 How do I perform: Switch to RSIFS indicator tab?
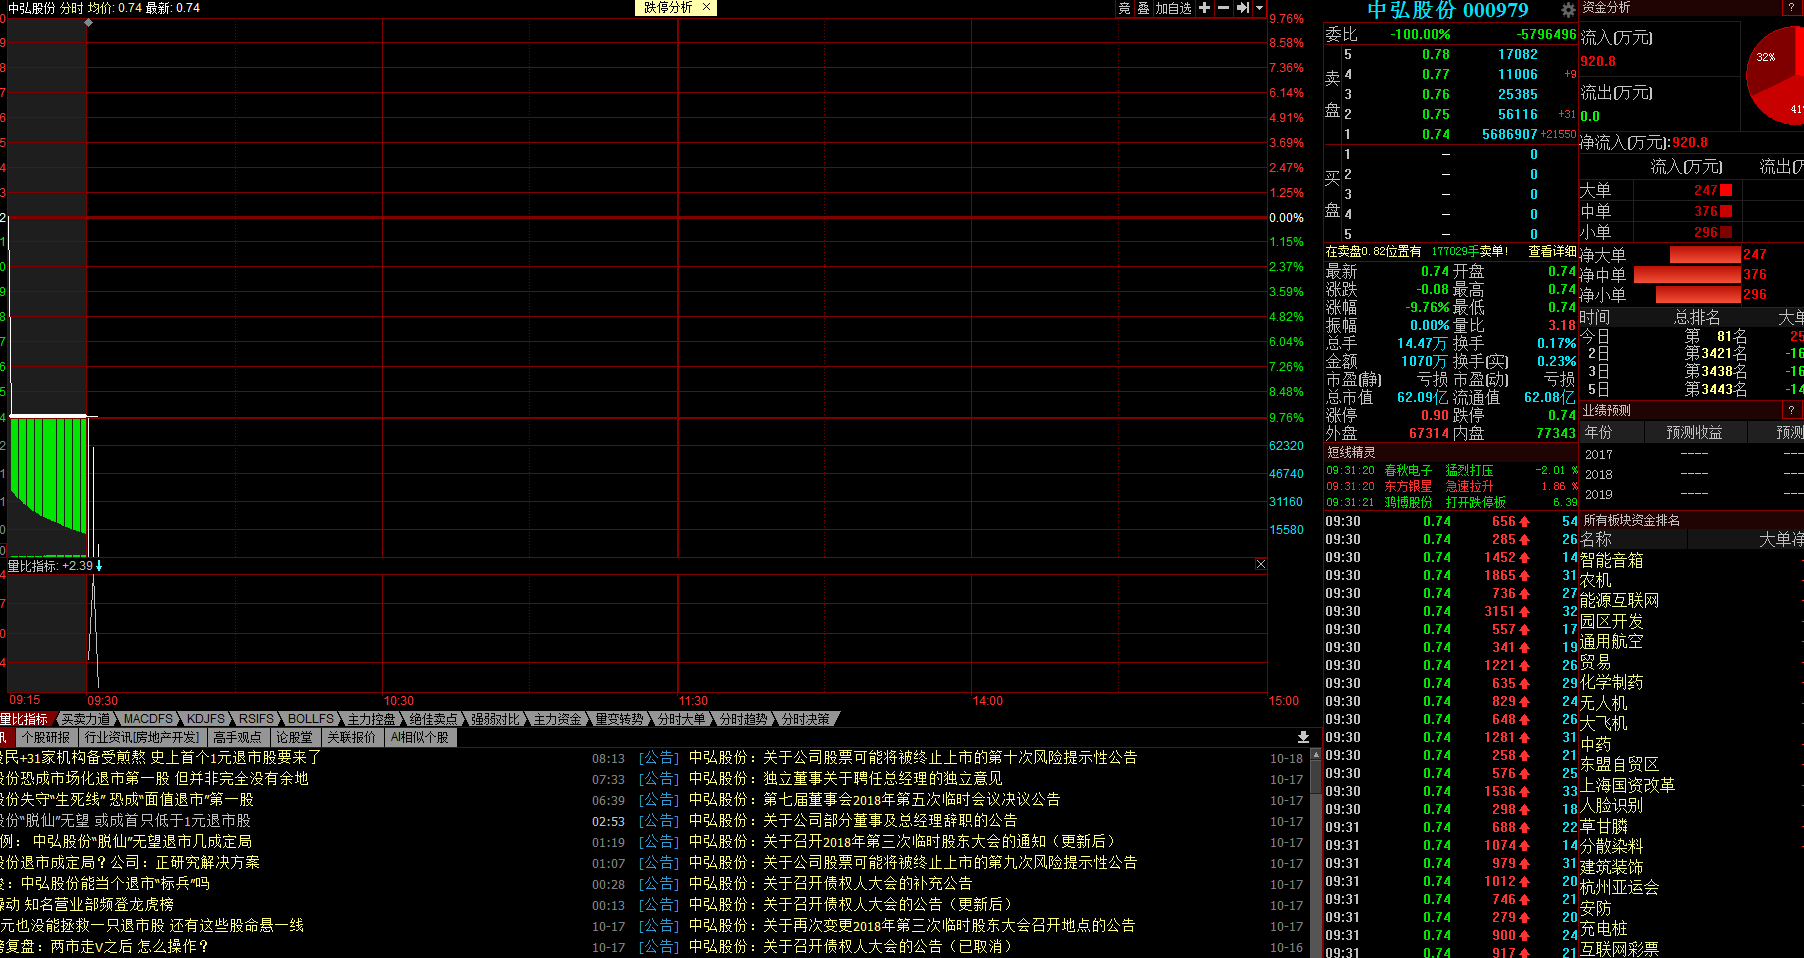click(x=256, y=719)
